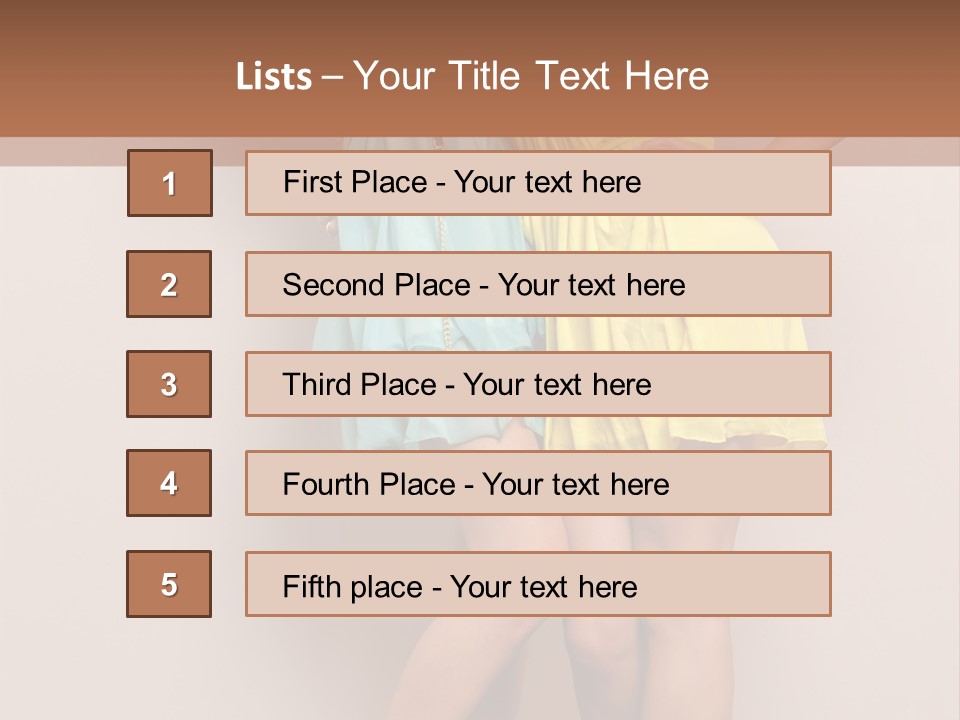Click the blank beige area below number 5
This screenshot has height=720, width=960.
coord(169,670)
